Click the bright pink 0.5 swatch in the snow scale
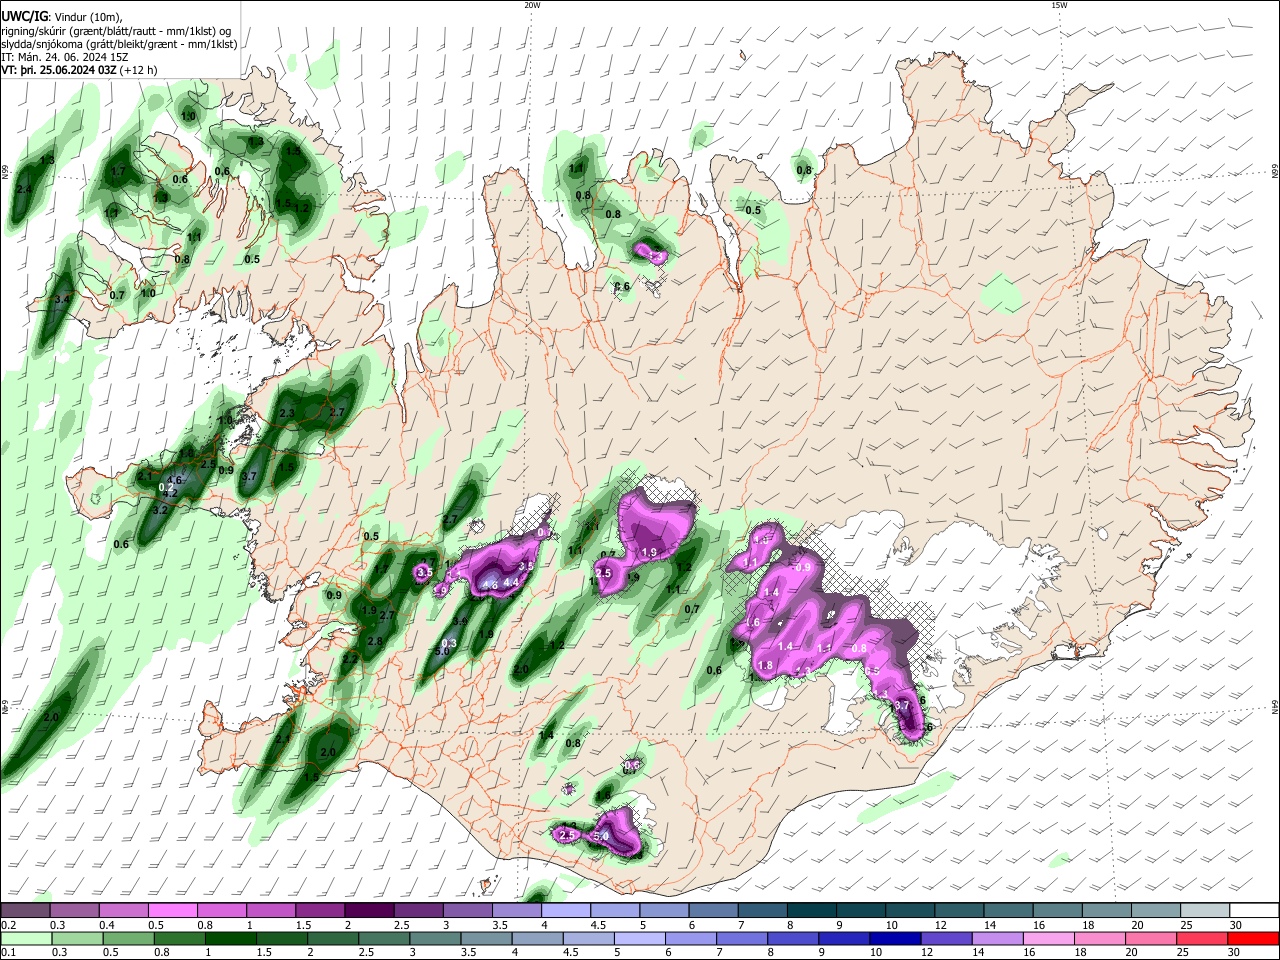The height and width of the screenshot is (960, 1280). (172, 911)
